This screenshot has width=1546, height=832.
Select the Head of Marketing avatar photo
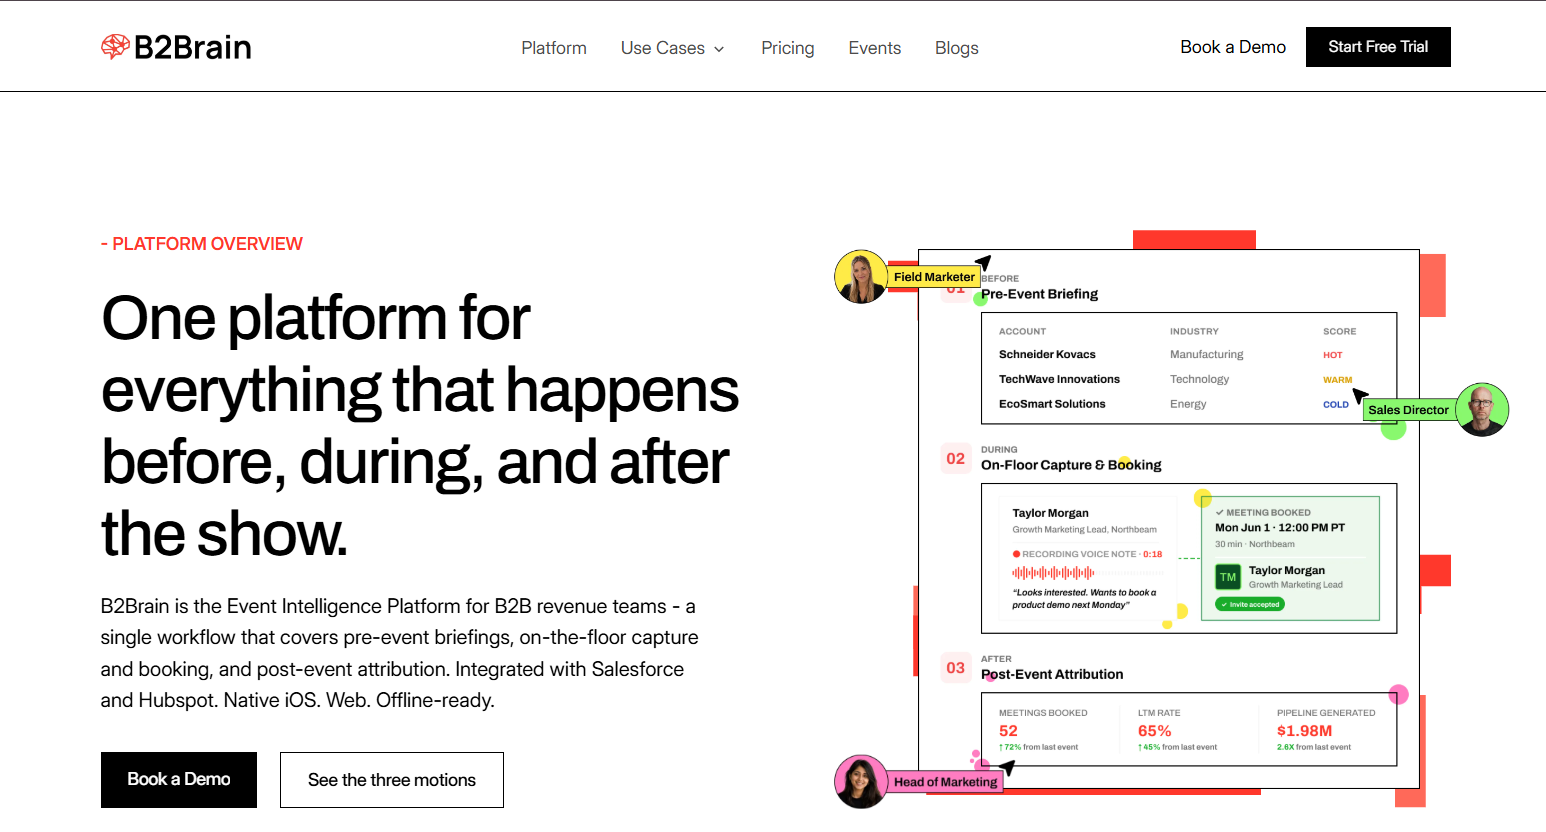861,781
